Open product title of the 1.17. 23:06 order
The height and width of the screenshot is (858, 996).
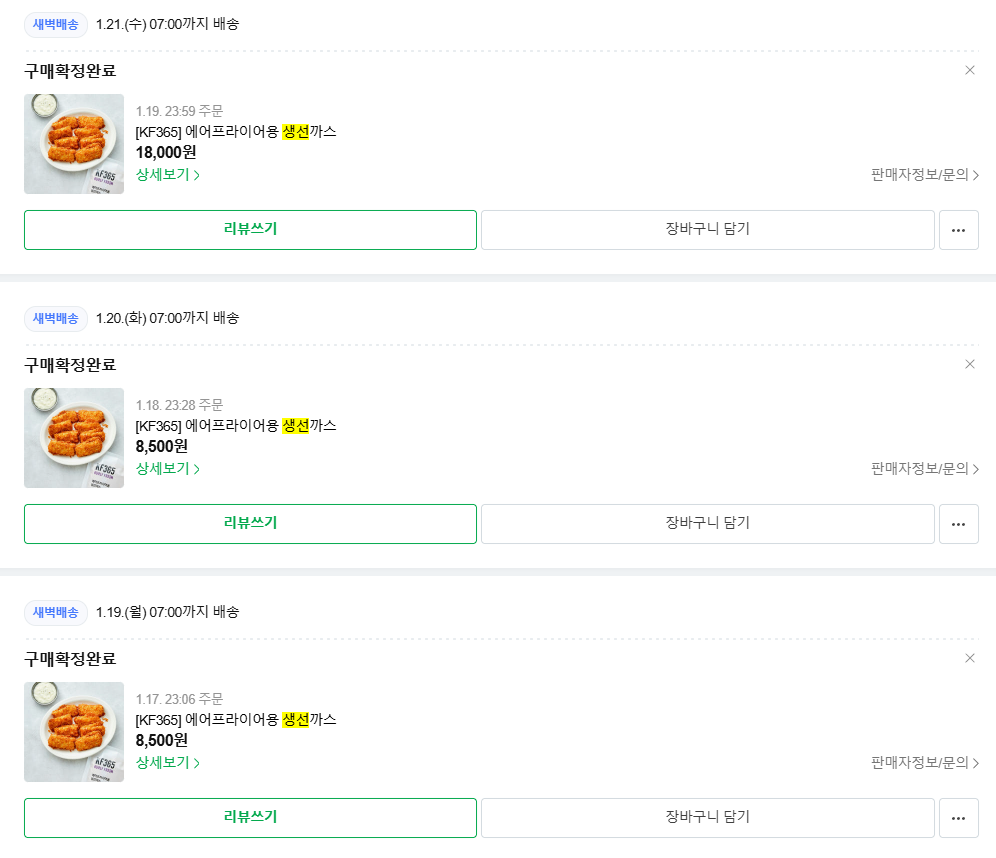(x=236, y=720)
